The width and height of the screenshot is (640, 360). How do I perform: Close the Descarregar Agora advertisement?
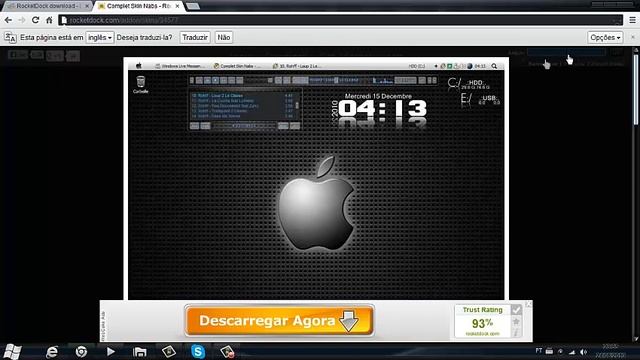529,304
